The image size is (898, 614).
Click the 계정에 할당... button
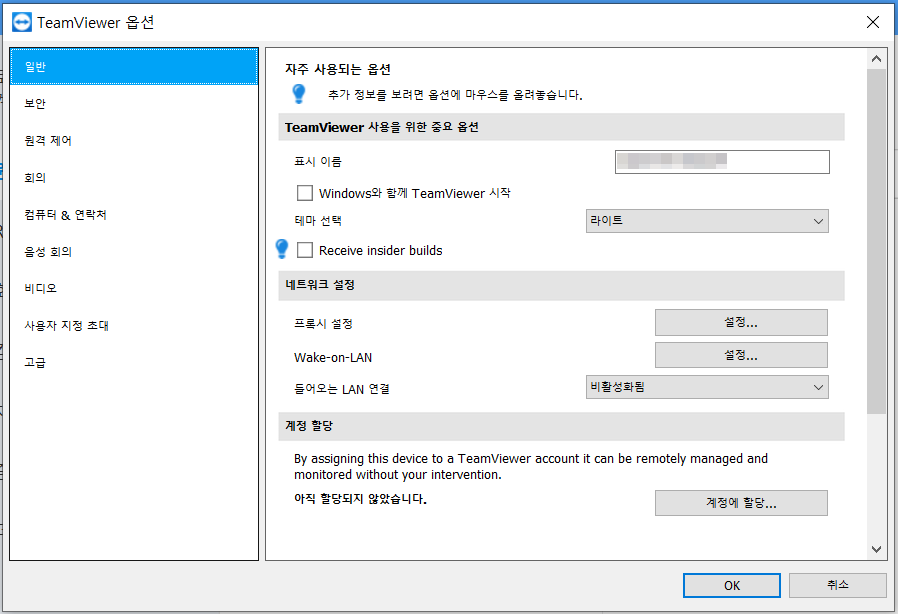(741, 503)
